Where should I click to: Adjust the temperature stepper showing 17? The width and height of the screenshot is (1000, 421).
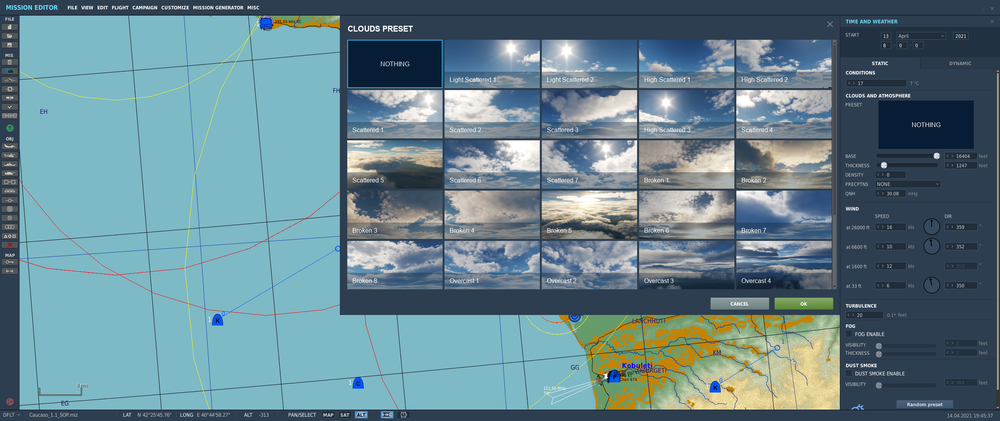pyautogui.click(x=876, y=83)
